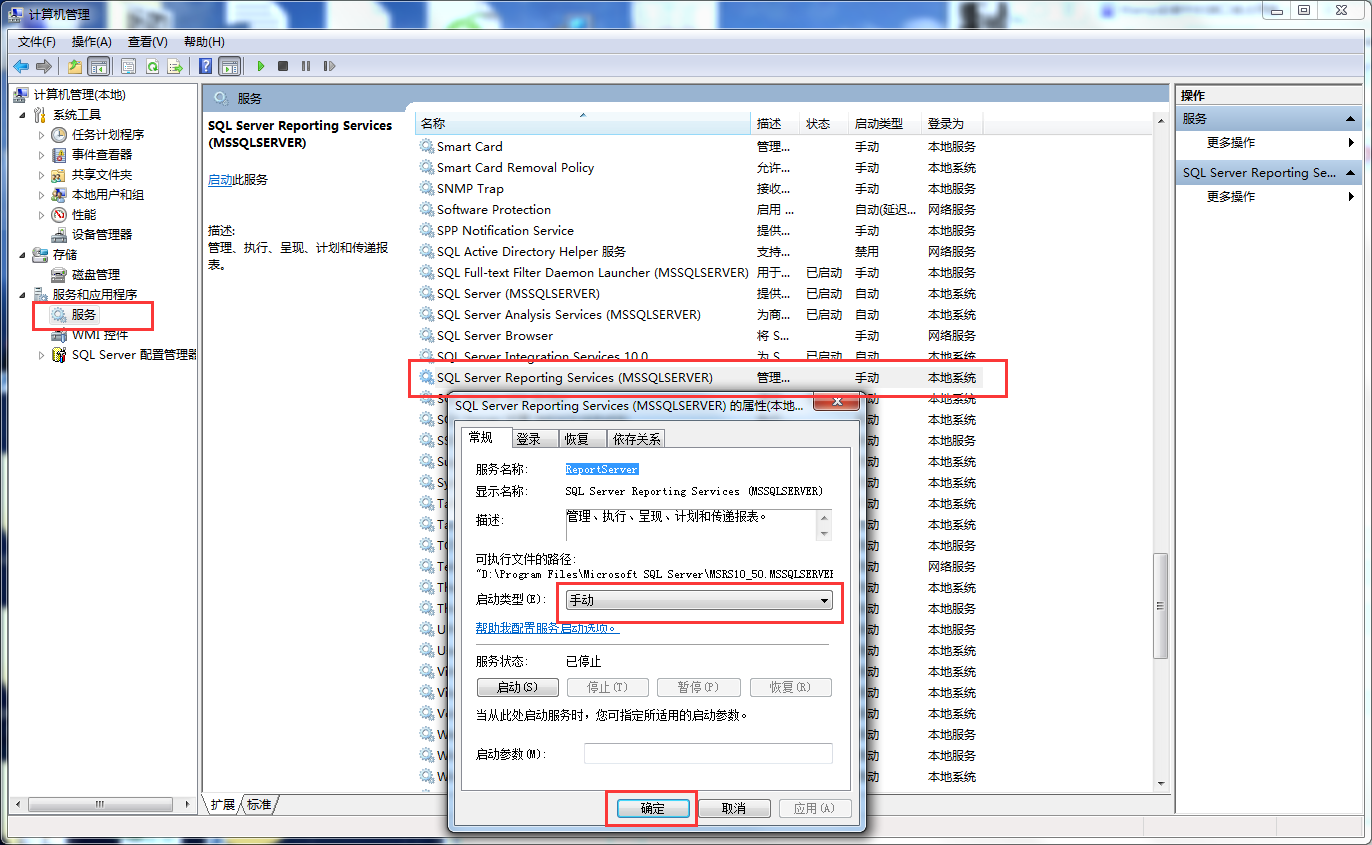Open the 启动类型 dropdown showing 手动

(x=699, y=600)
